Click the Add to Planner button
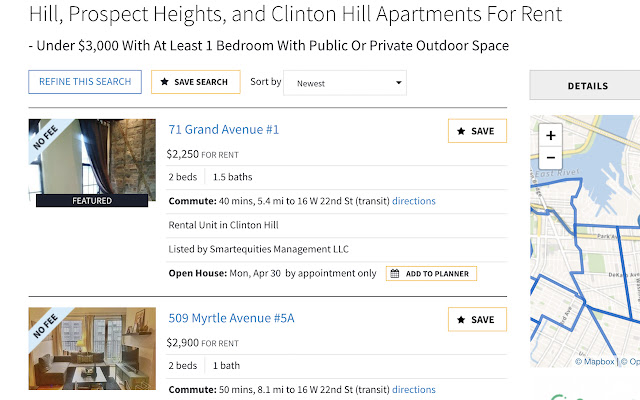Image resolution: width=640 pixels, height=400 pixels. [x=431, y=273]
